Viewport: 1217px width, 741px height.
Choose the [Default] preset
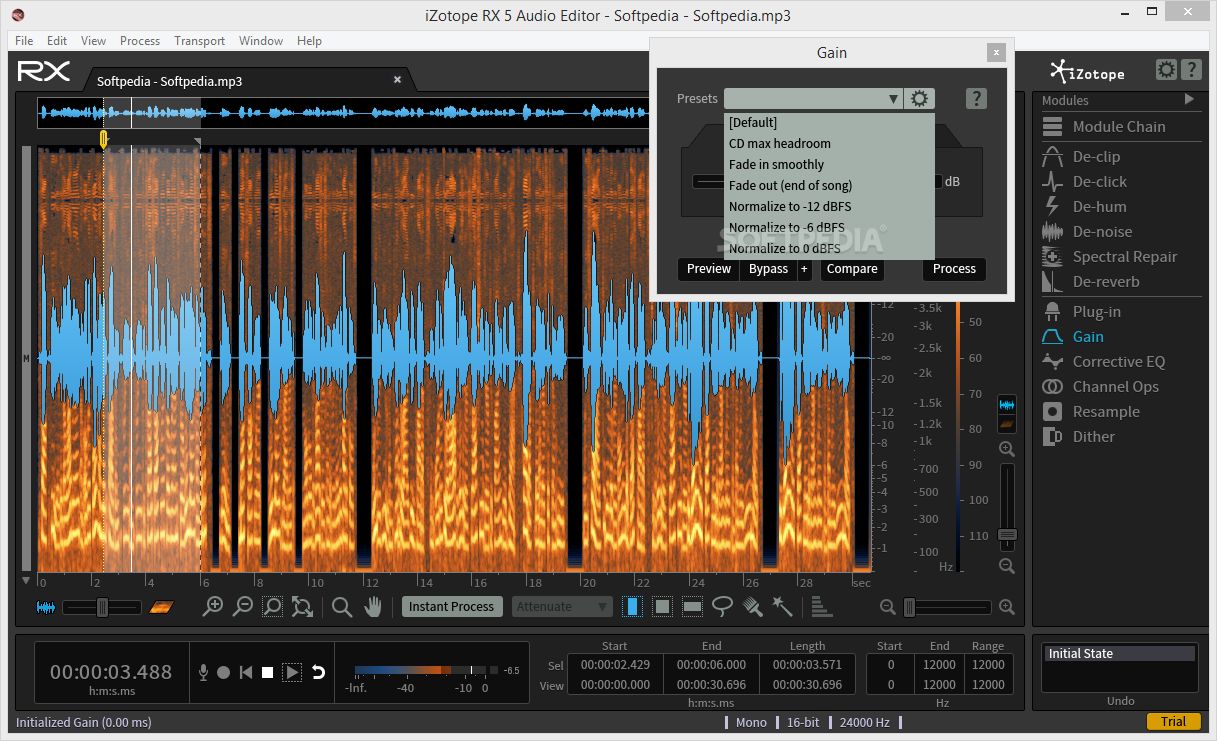(829, 122)
